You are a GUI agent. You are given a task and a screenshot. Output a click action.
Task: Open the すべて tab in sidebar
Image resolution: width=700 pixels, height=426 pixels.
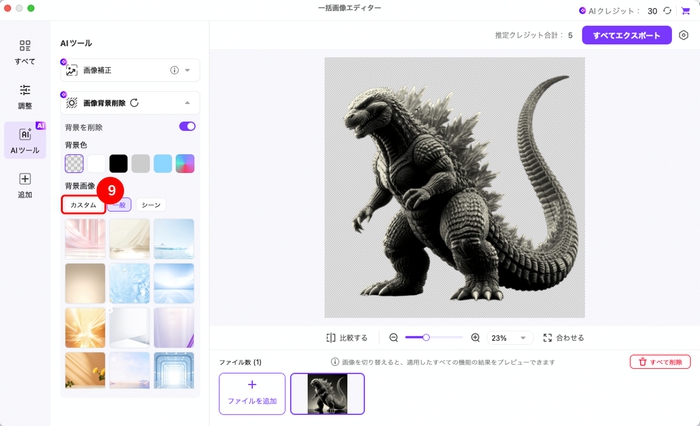click(x=25, y=52)
